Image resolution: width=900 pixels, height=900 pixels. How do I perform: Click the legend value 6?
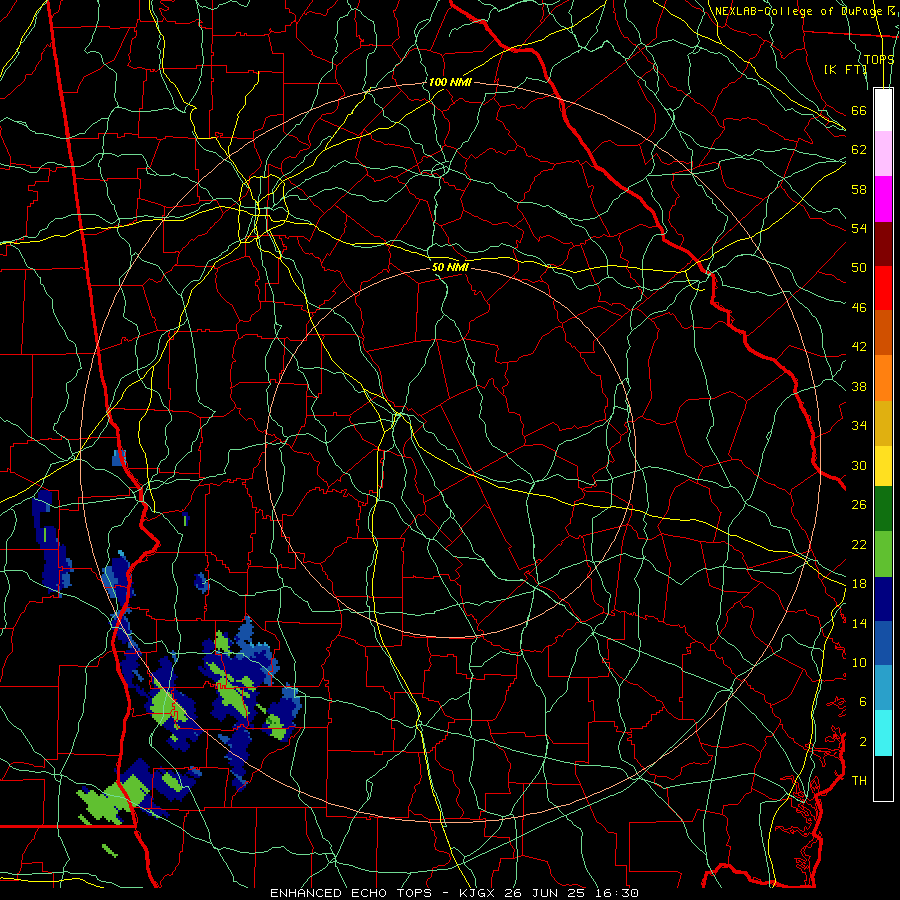pyautogui.click(x=862, y=702)
